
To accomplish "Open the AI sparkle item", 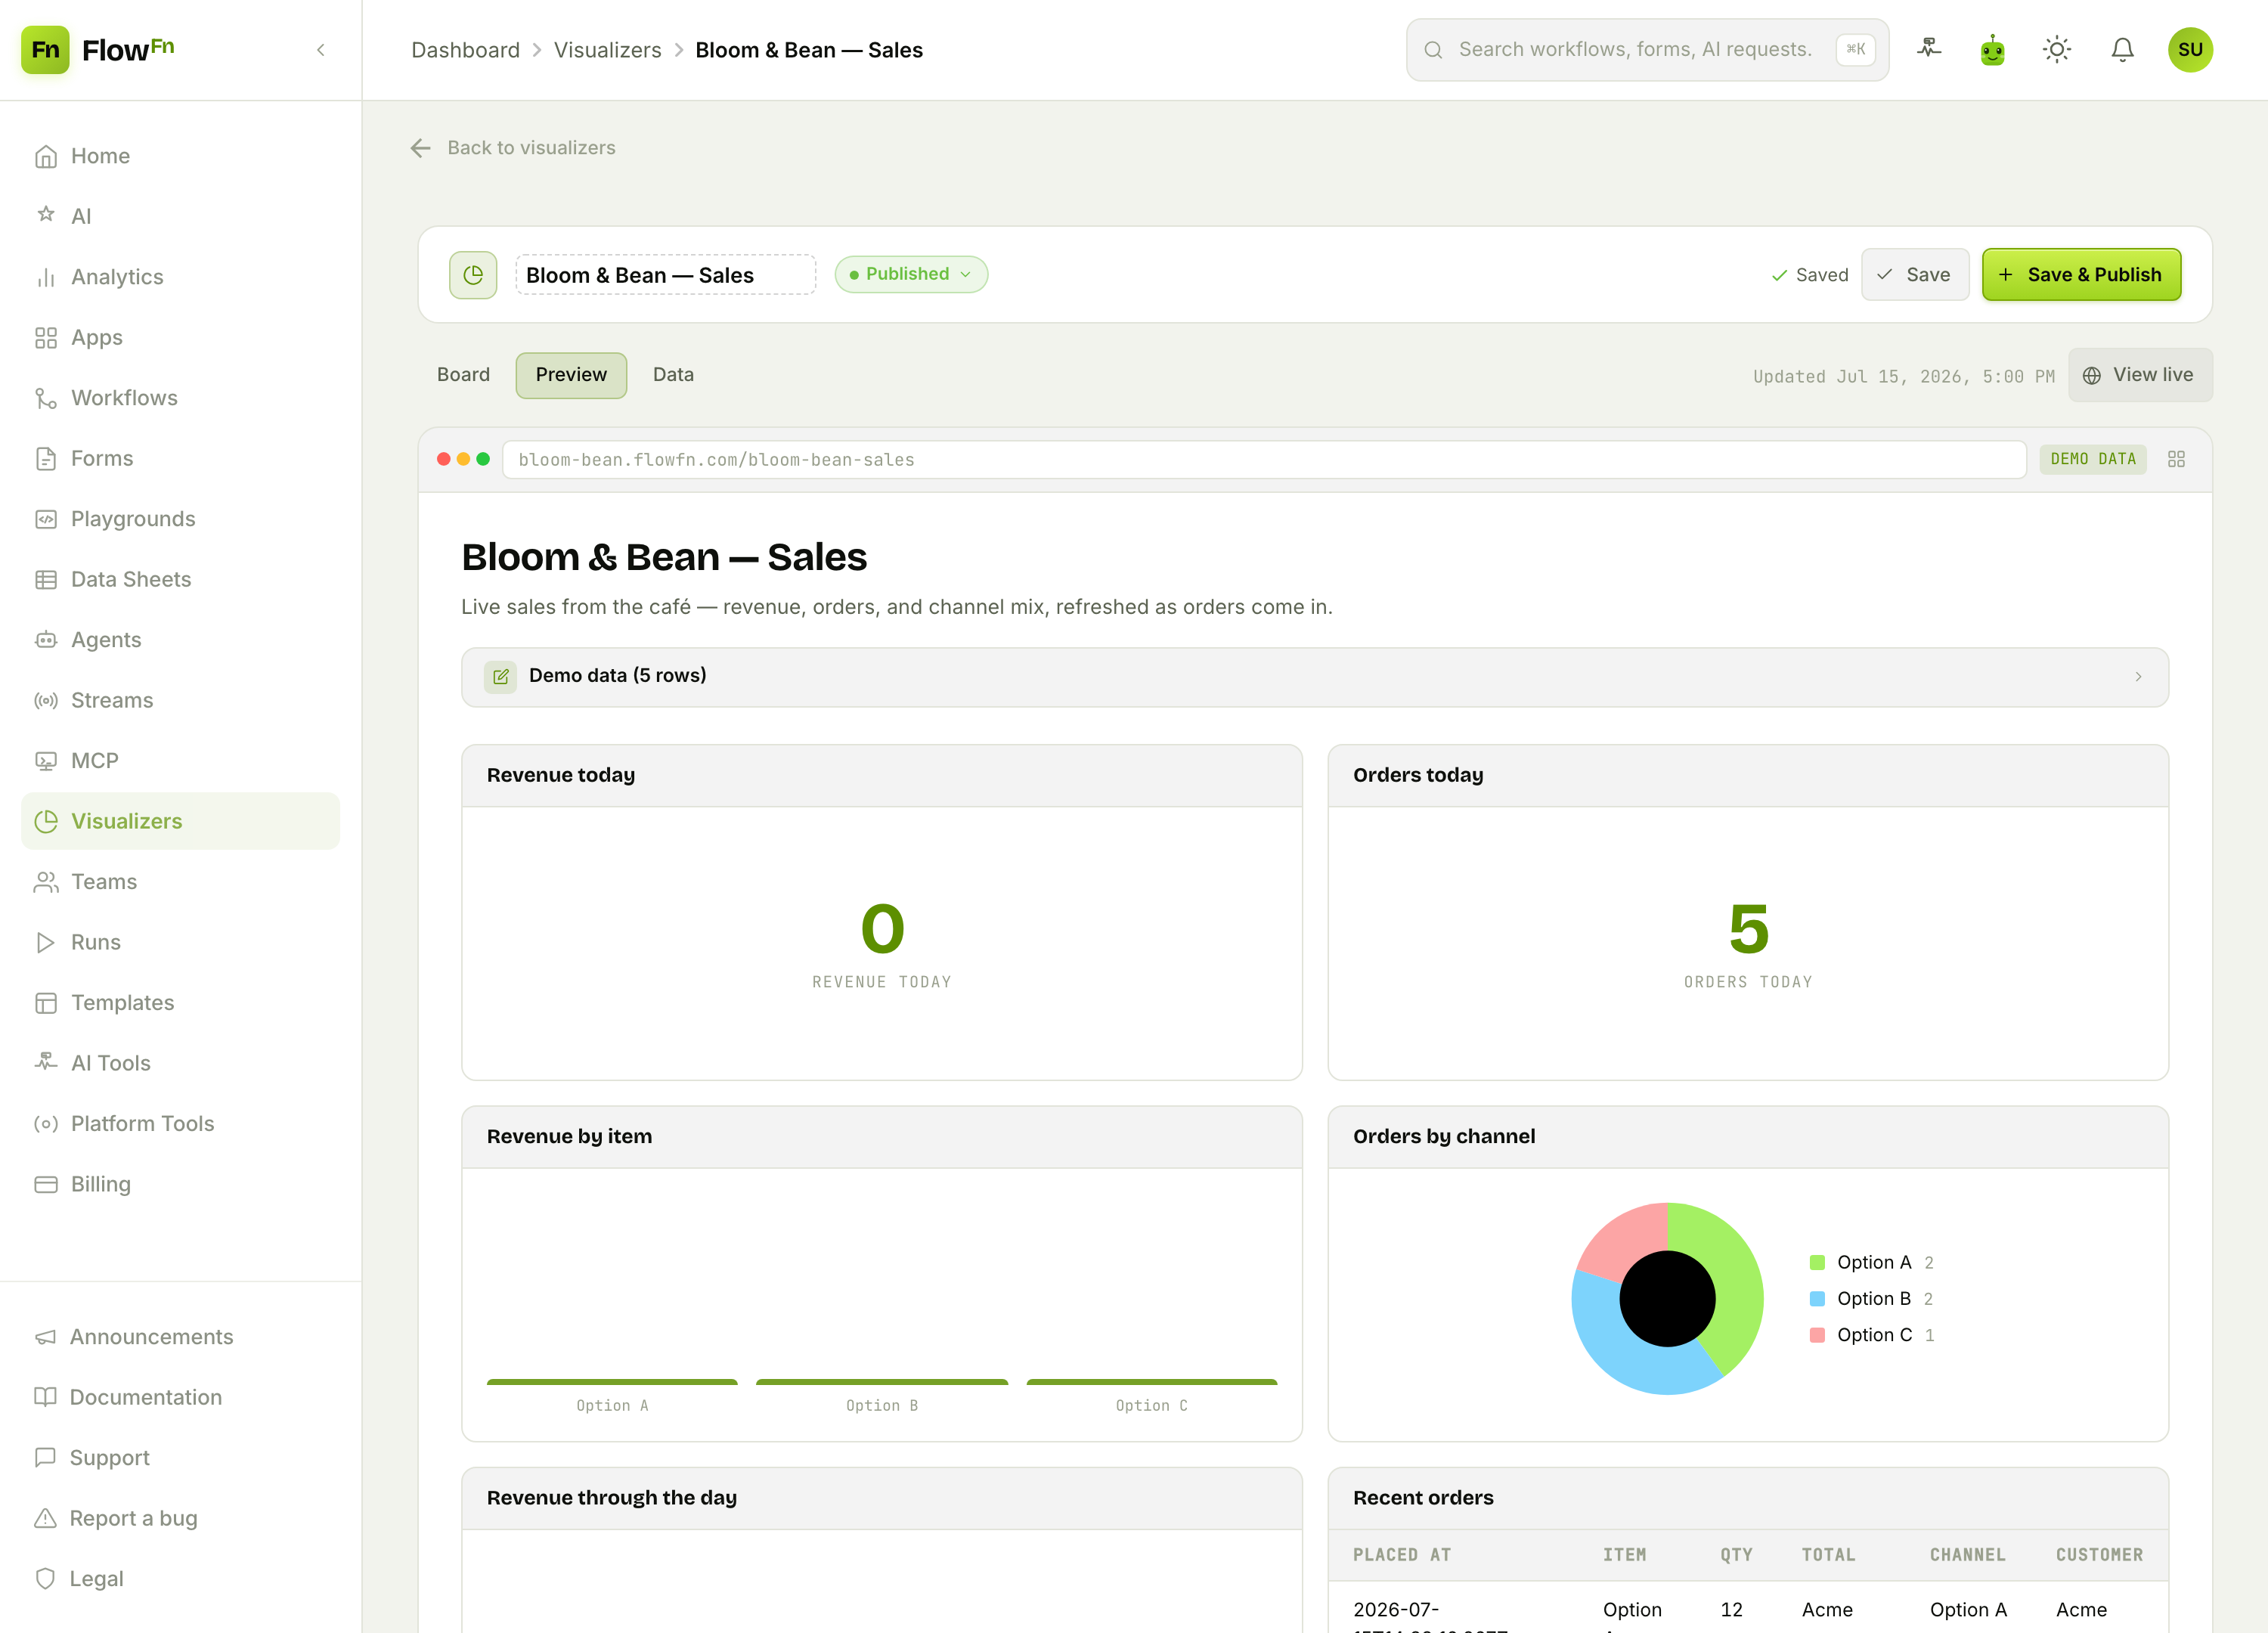I will (x=180, y=216).
